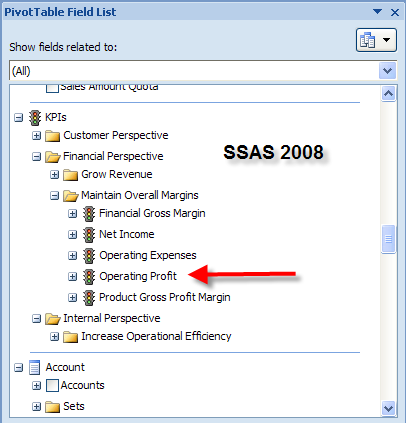Close the PivotTable Field List pane
This screenshot has height=423, width=406.
(x=395, y=12)
